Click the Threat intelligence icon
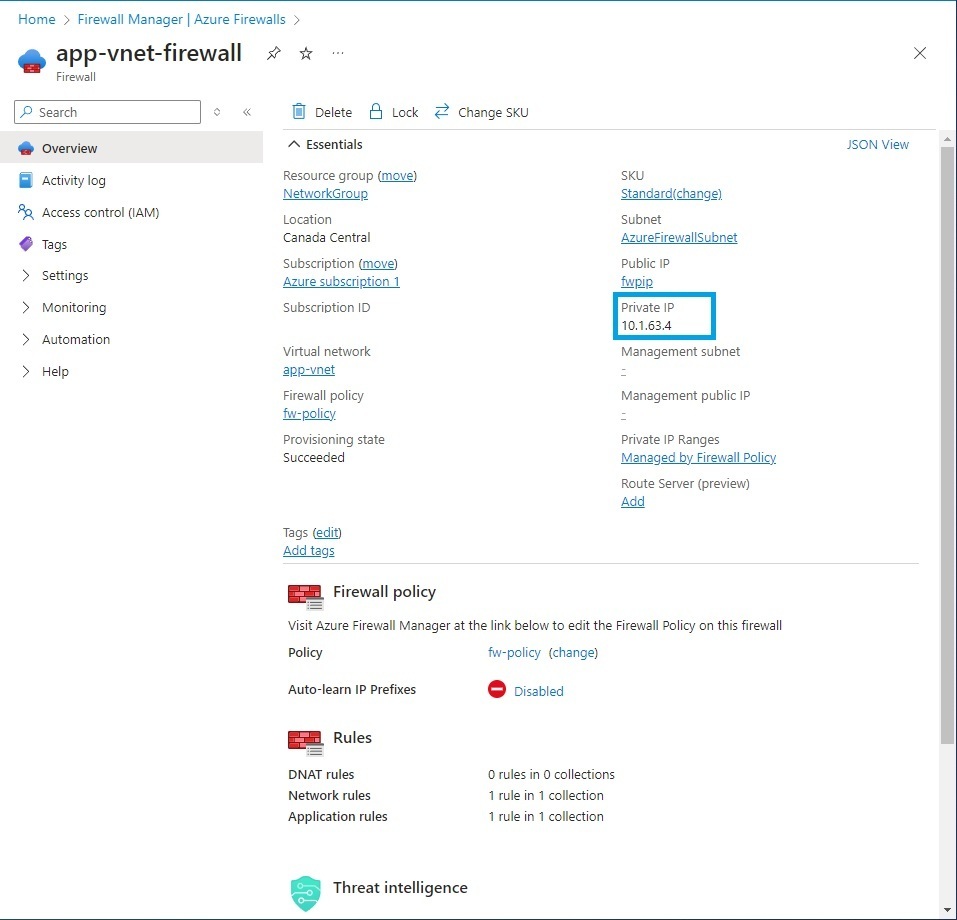This screenshot has height=920, width=957. (x=304, y=890)
